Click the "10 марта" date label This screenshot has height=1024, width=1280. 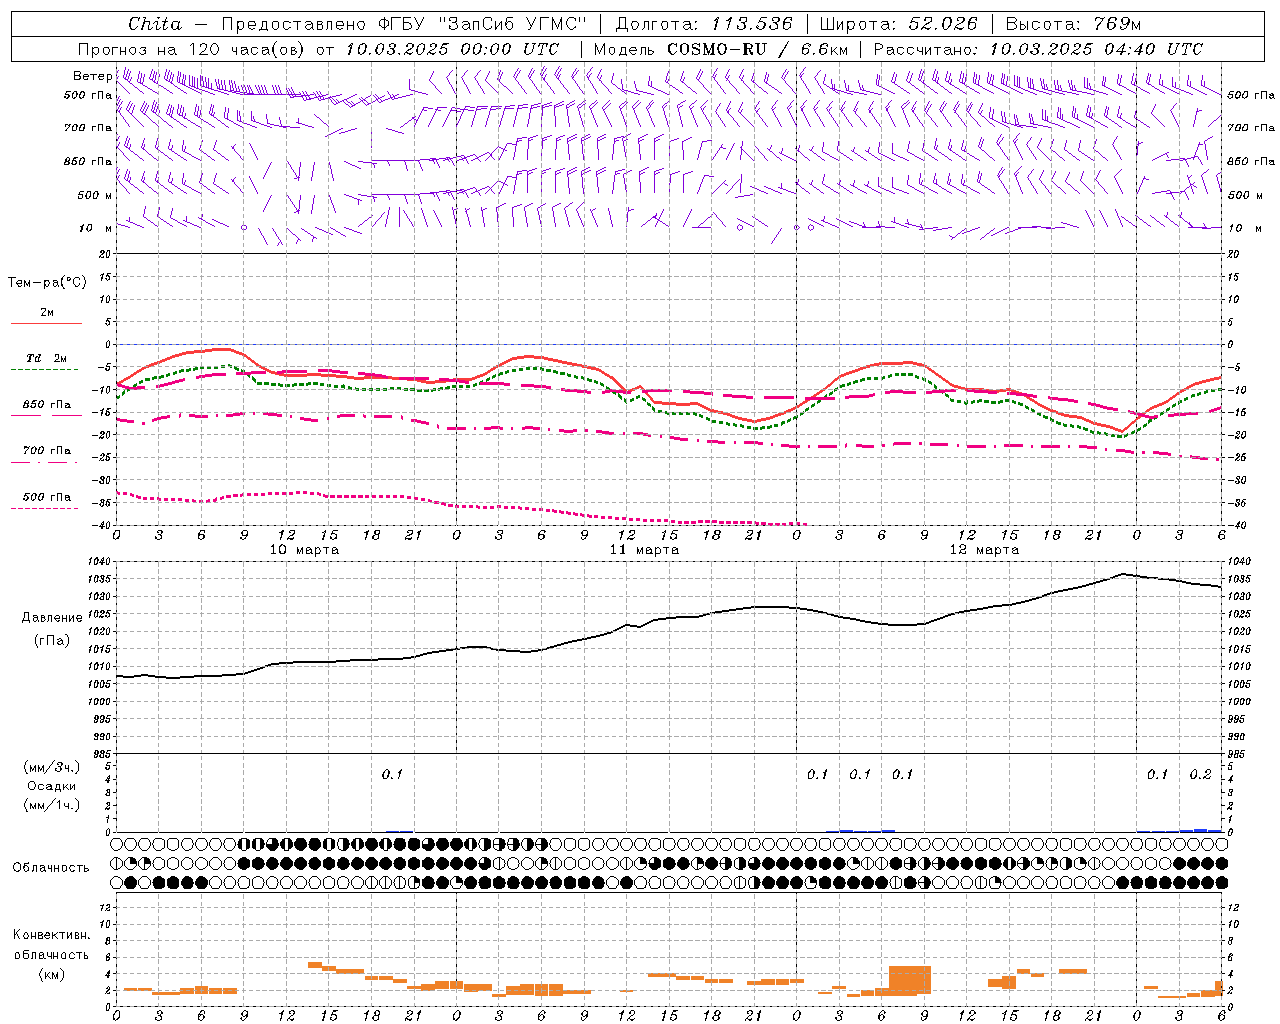304,549
